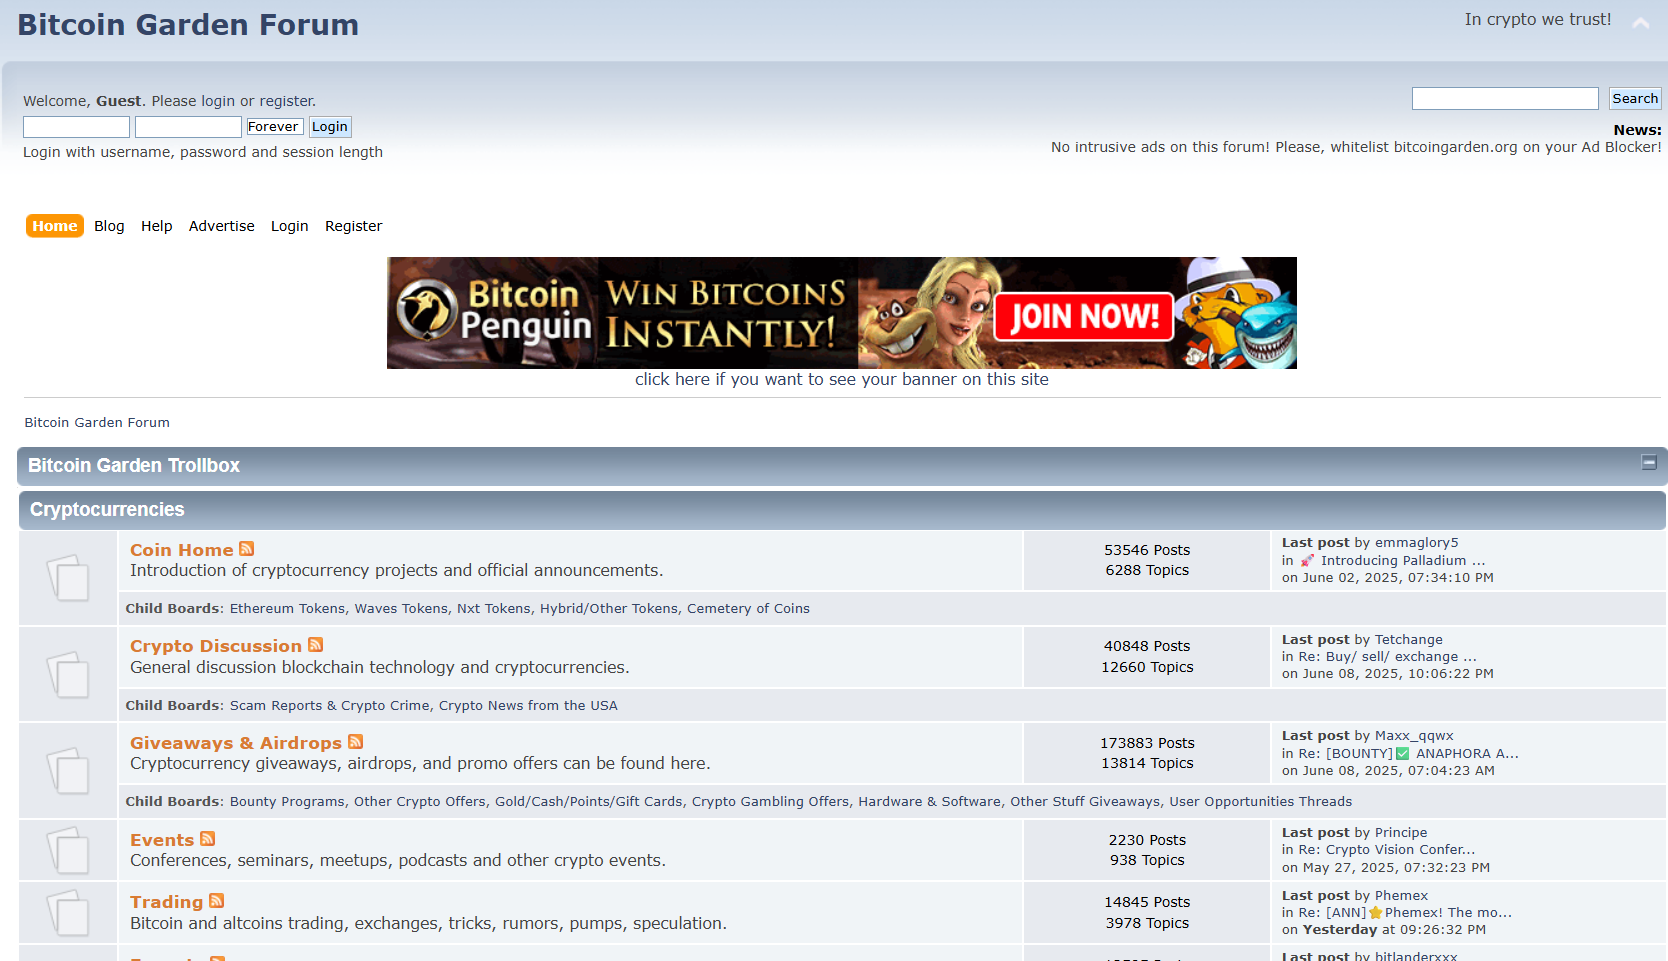Image resolution: width=1668 pixels, height=961 pixels.
Task: Click the Coin Home board folder icon
Action: (x=68, y=577)
